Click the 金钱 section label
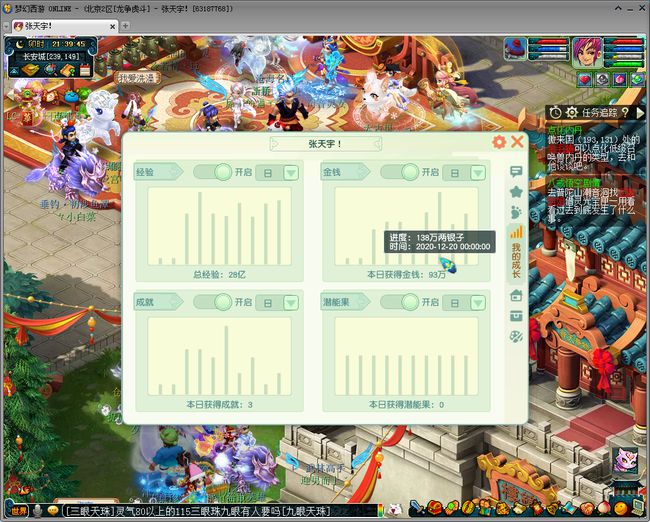The width and height of the screenshot is (650, 522). [345, 172]
